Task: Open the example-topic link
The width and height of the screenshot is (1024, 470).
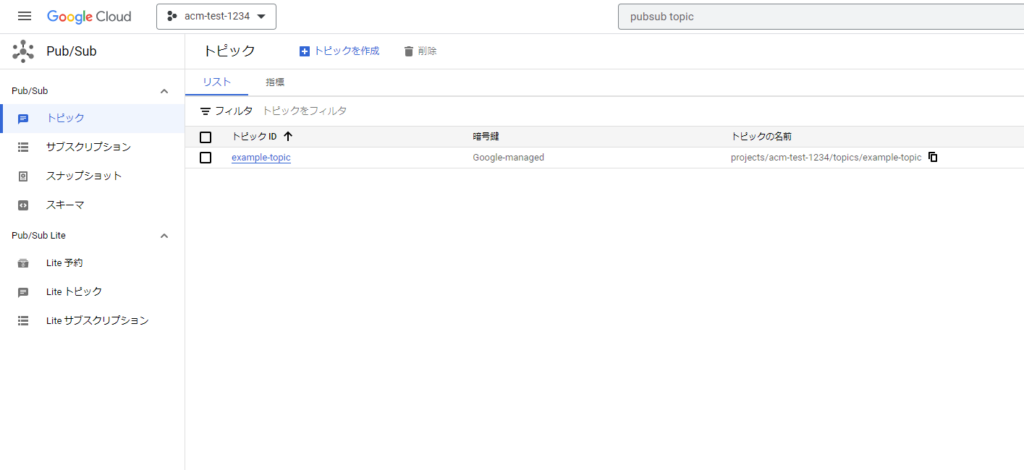Action: tap(261, 157)
